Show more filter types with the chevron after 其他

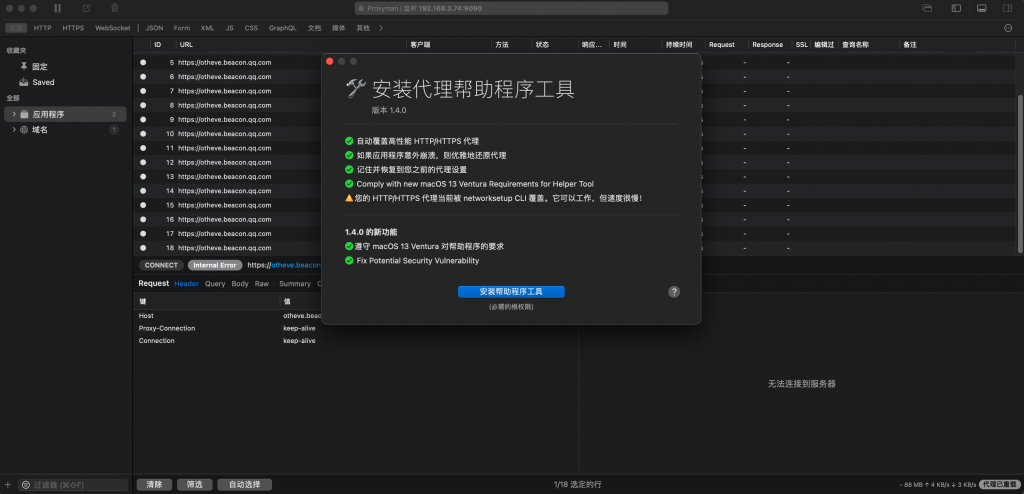[x=381, y=28]
